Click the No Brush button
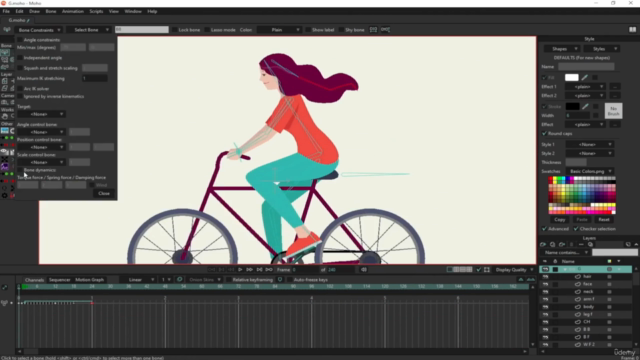640x360 pixels. [613, 111]
